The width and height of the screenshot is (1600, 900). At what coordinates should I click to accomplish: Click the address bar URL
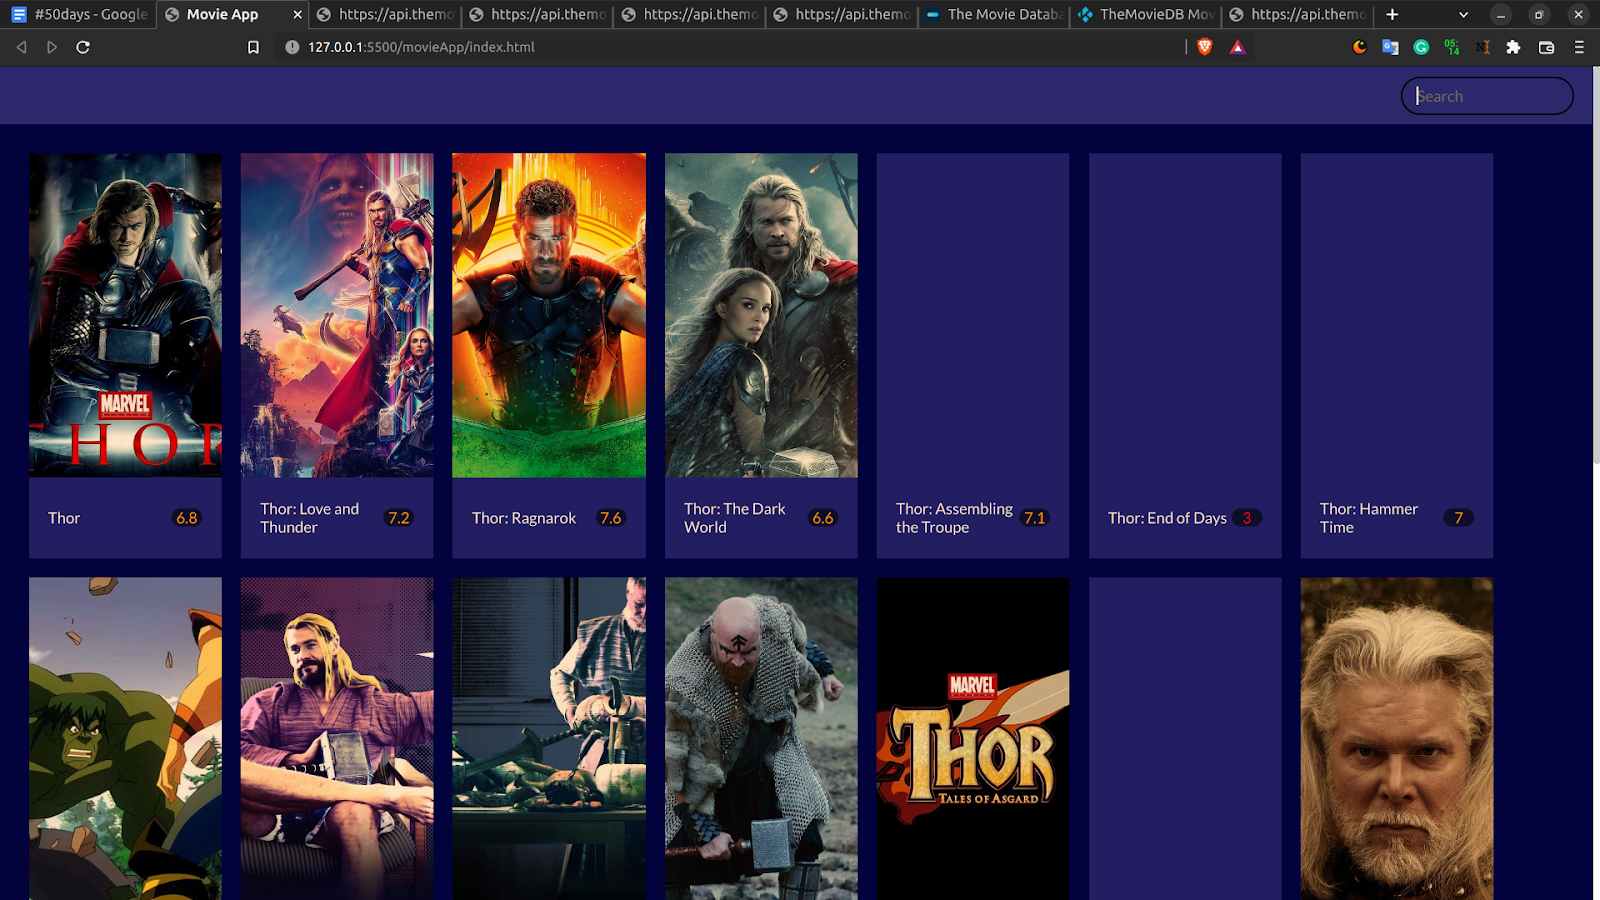click(421, 47)
